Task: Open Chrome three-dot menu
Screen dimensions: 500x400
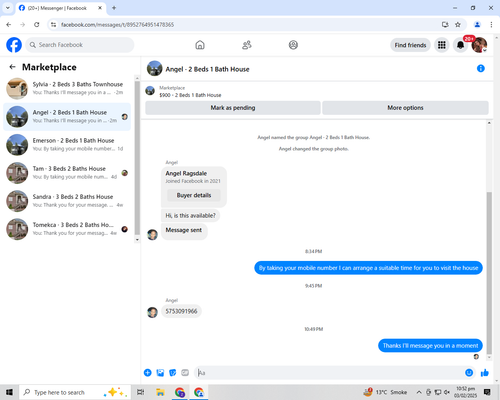Action: [491, 24]
